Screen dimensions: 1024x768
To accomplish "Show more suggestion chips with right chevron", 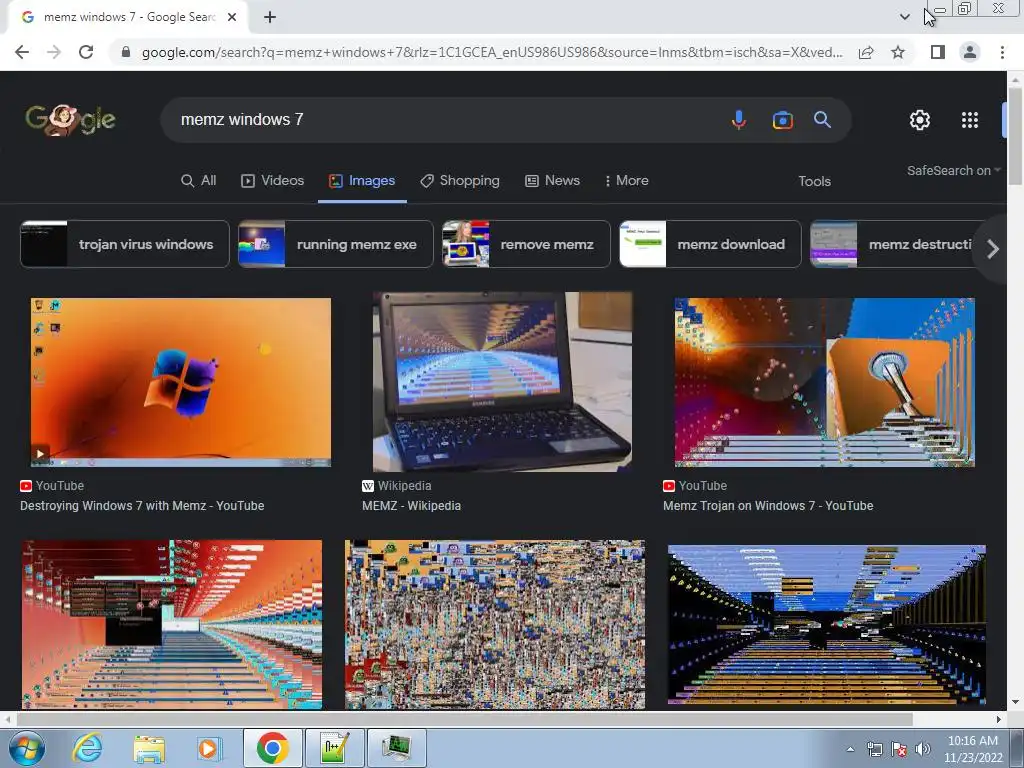I will (993, 249).
